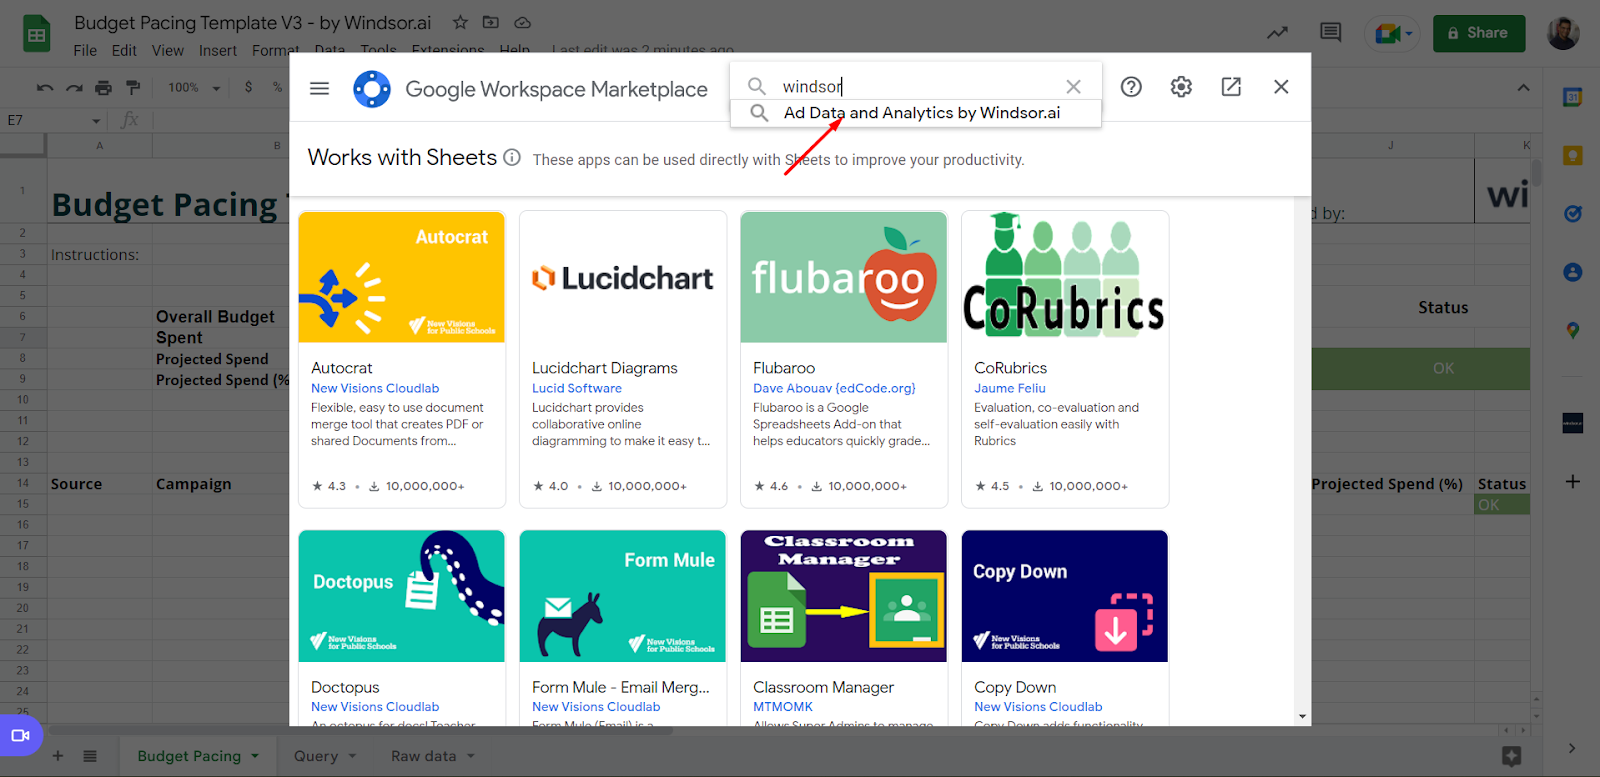Click the green Share button

pyautogui.click(x=1478, y=33)
